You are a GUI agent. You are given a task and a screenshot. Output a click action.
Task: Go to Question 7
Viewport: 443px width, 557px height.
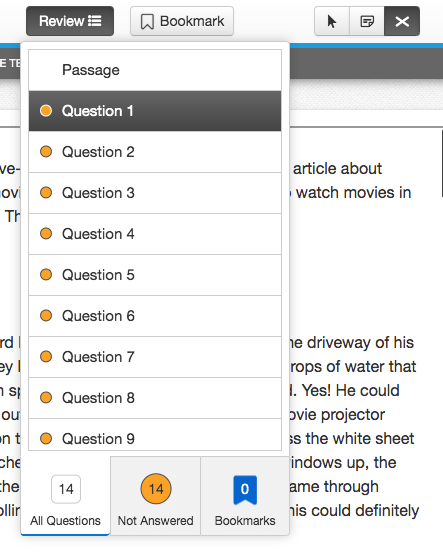coord(155,357)
